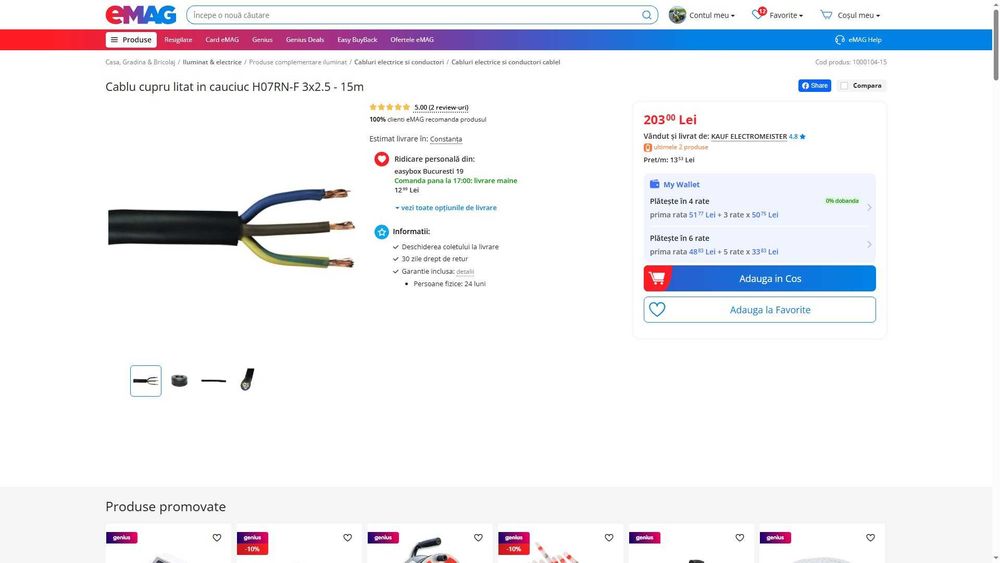1000x563 pixels.
Task: Expand the Coșul meu dropdown
Action: (x=858, y=15)
